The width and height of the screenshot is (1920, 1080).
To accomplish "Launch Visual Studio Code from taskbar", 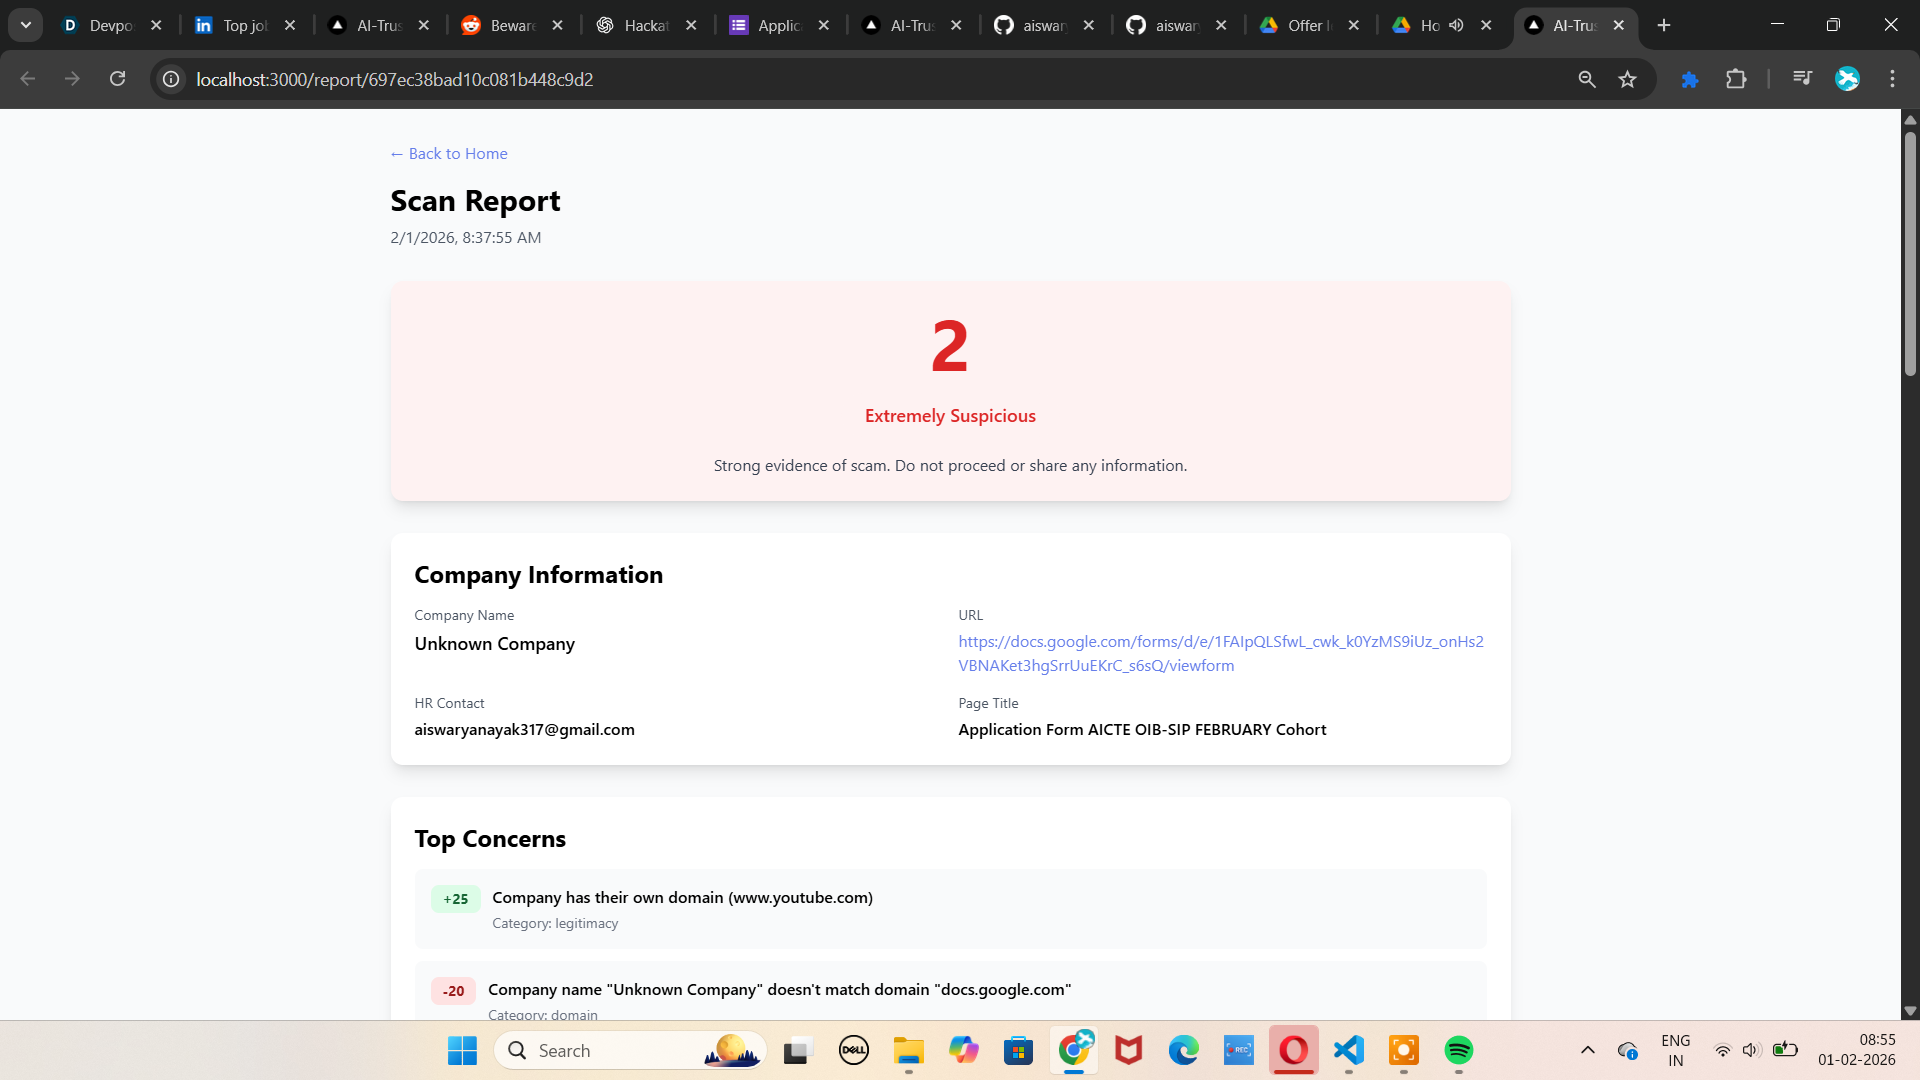I will (x=1349, y=1050).
